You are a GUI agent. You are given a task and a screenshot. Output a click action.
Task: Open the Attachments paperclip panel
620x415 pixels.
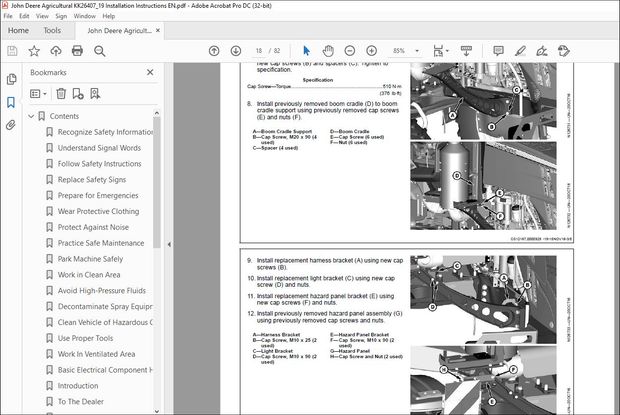(11, 125)
